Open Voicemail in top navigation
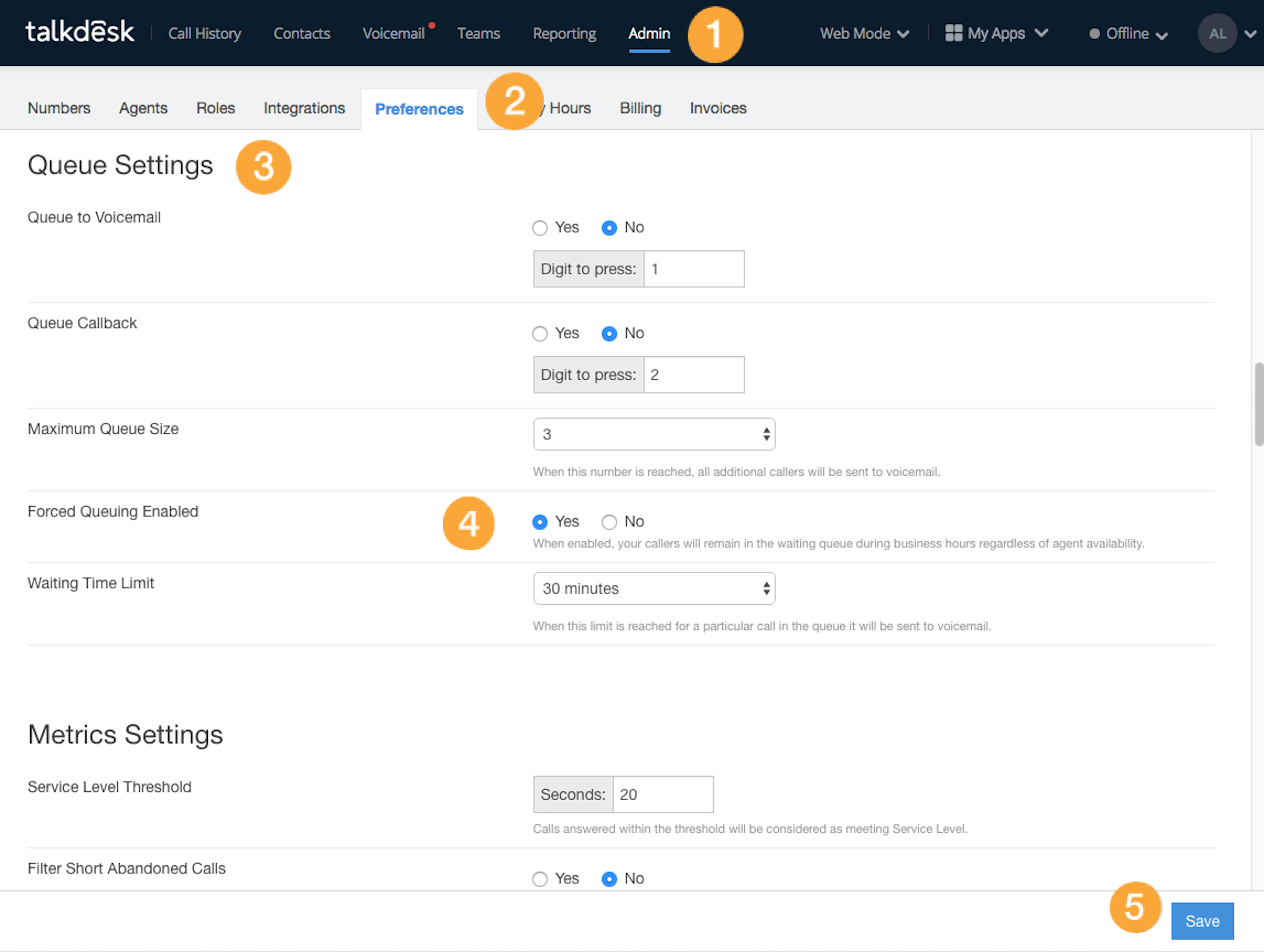The width and height of the screenshot is (1264, 952). point(394,33)
